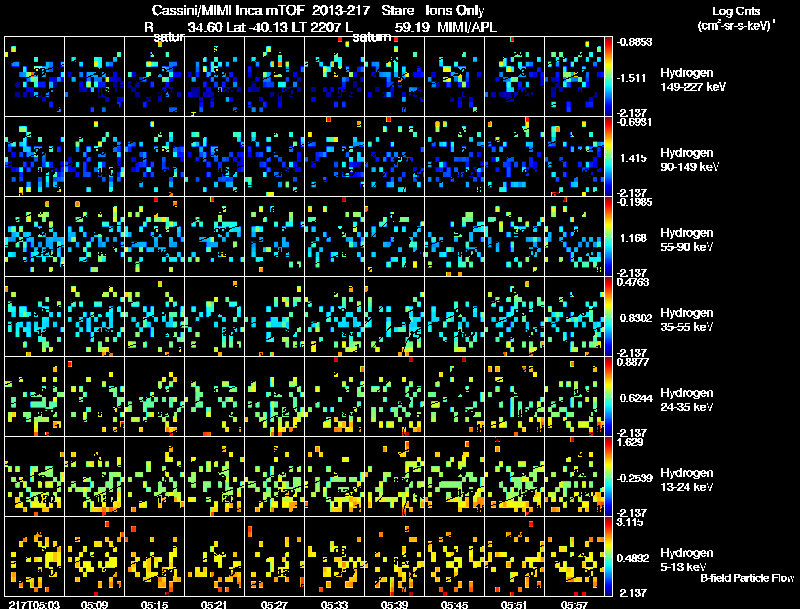The width and height of the screenshot is (800, 609).
Task: Click the Cassini/MIMI Inca mTOF title
Action: tap(228, 11)
